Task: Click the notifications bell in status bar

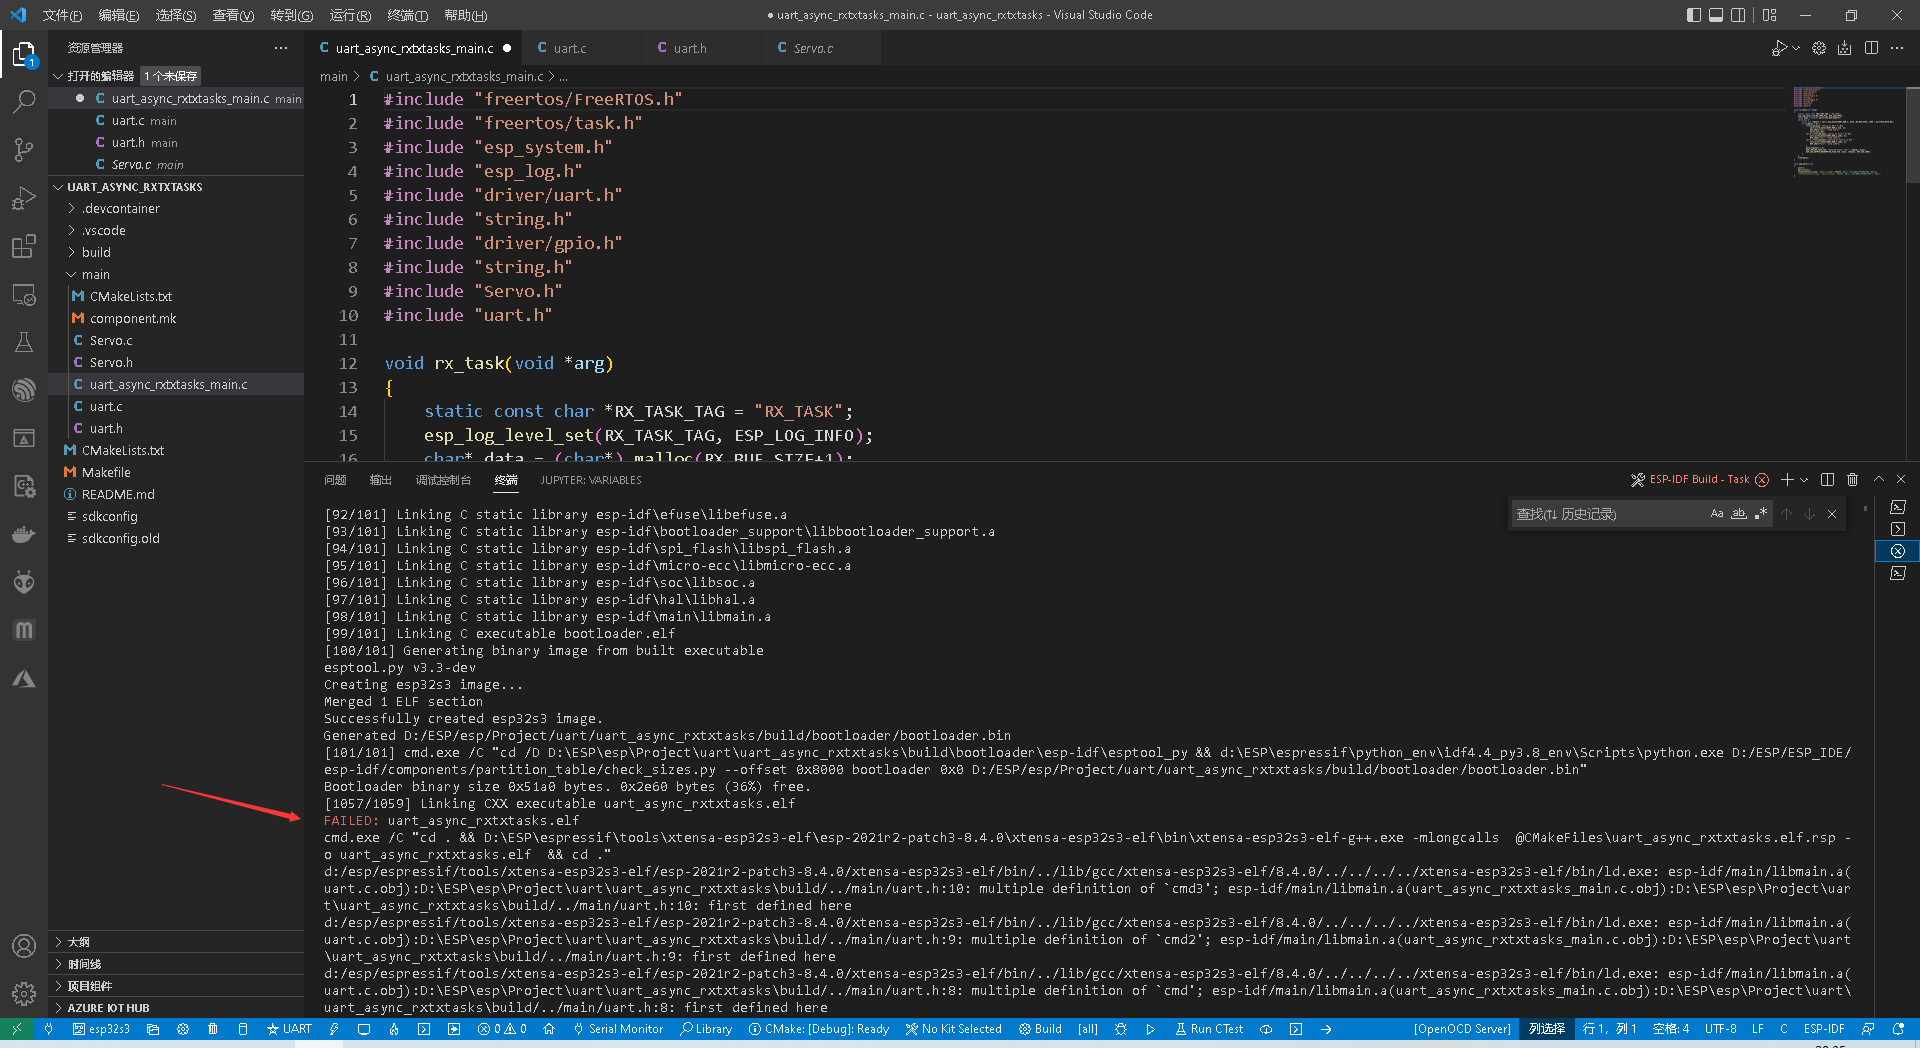Action: coord(1898,1029)
